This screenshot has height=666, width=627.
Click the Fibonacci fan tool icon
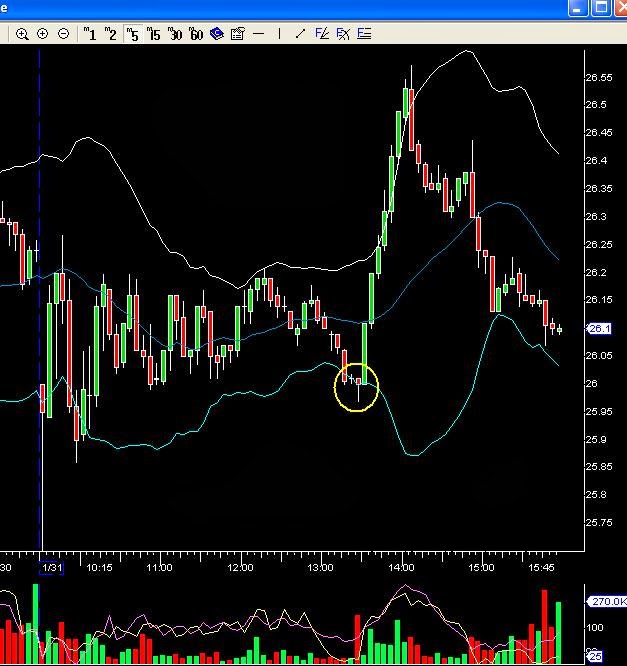pos(322,34)
